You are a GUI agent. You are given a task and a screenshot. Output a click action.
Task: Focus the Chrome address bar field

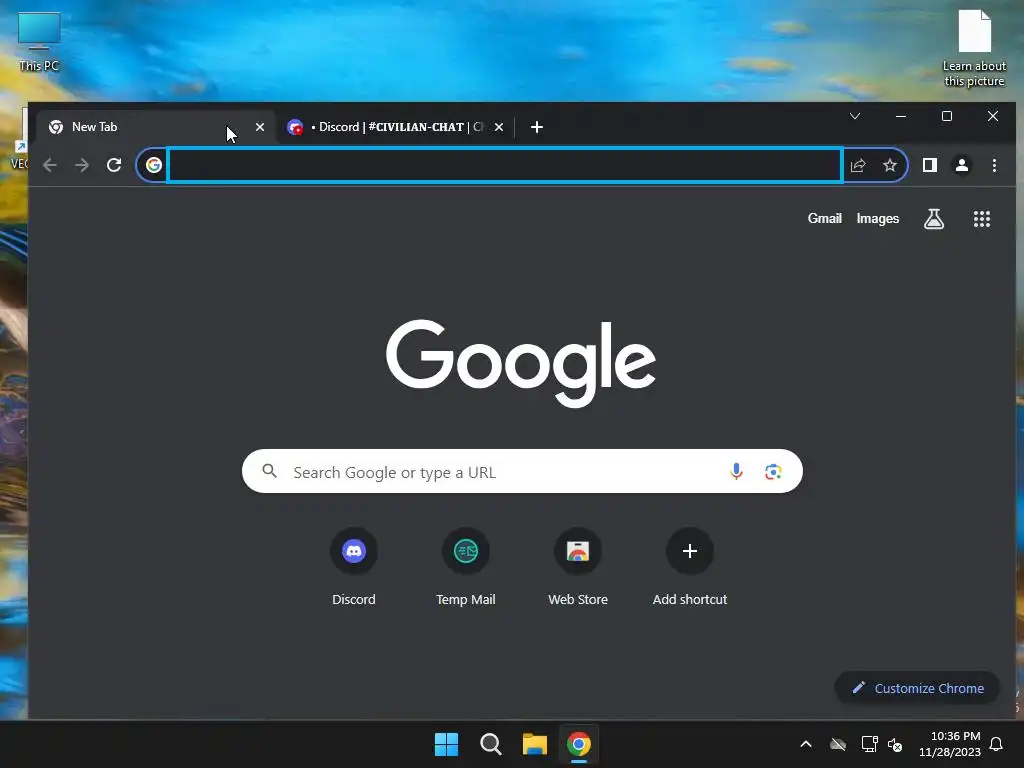click(504, 165)
